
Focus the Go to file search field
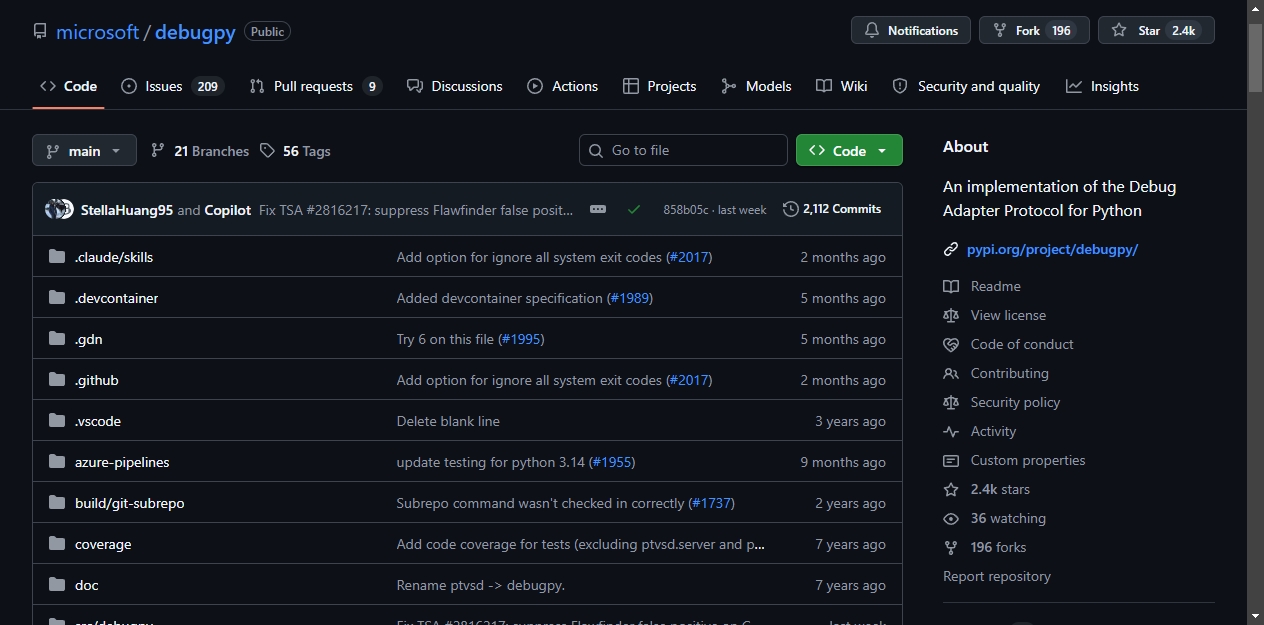point(683,150)
